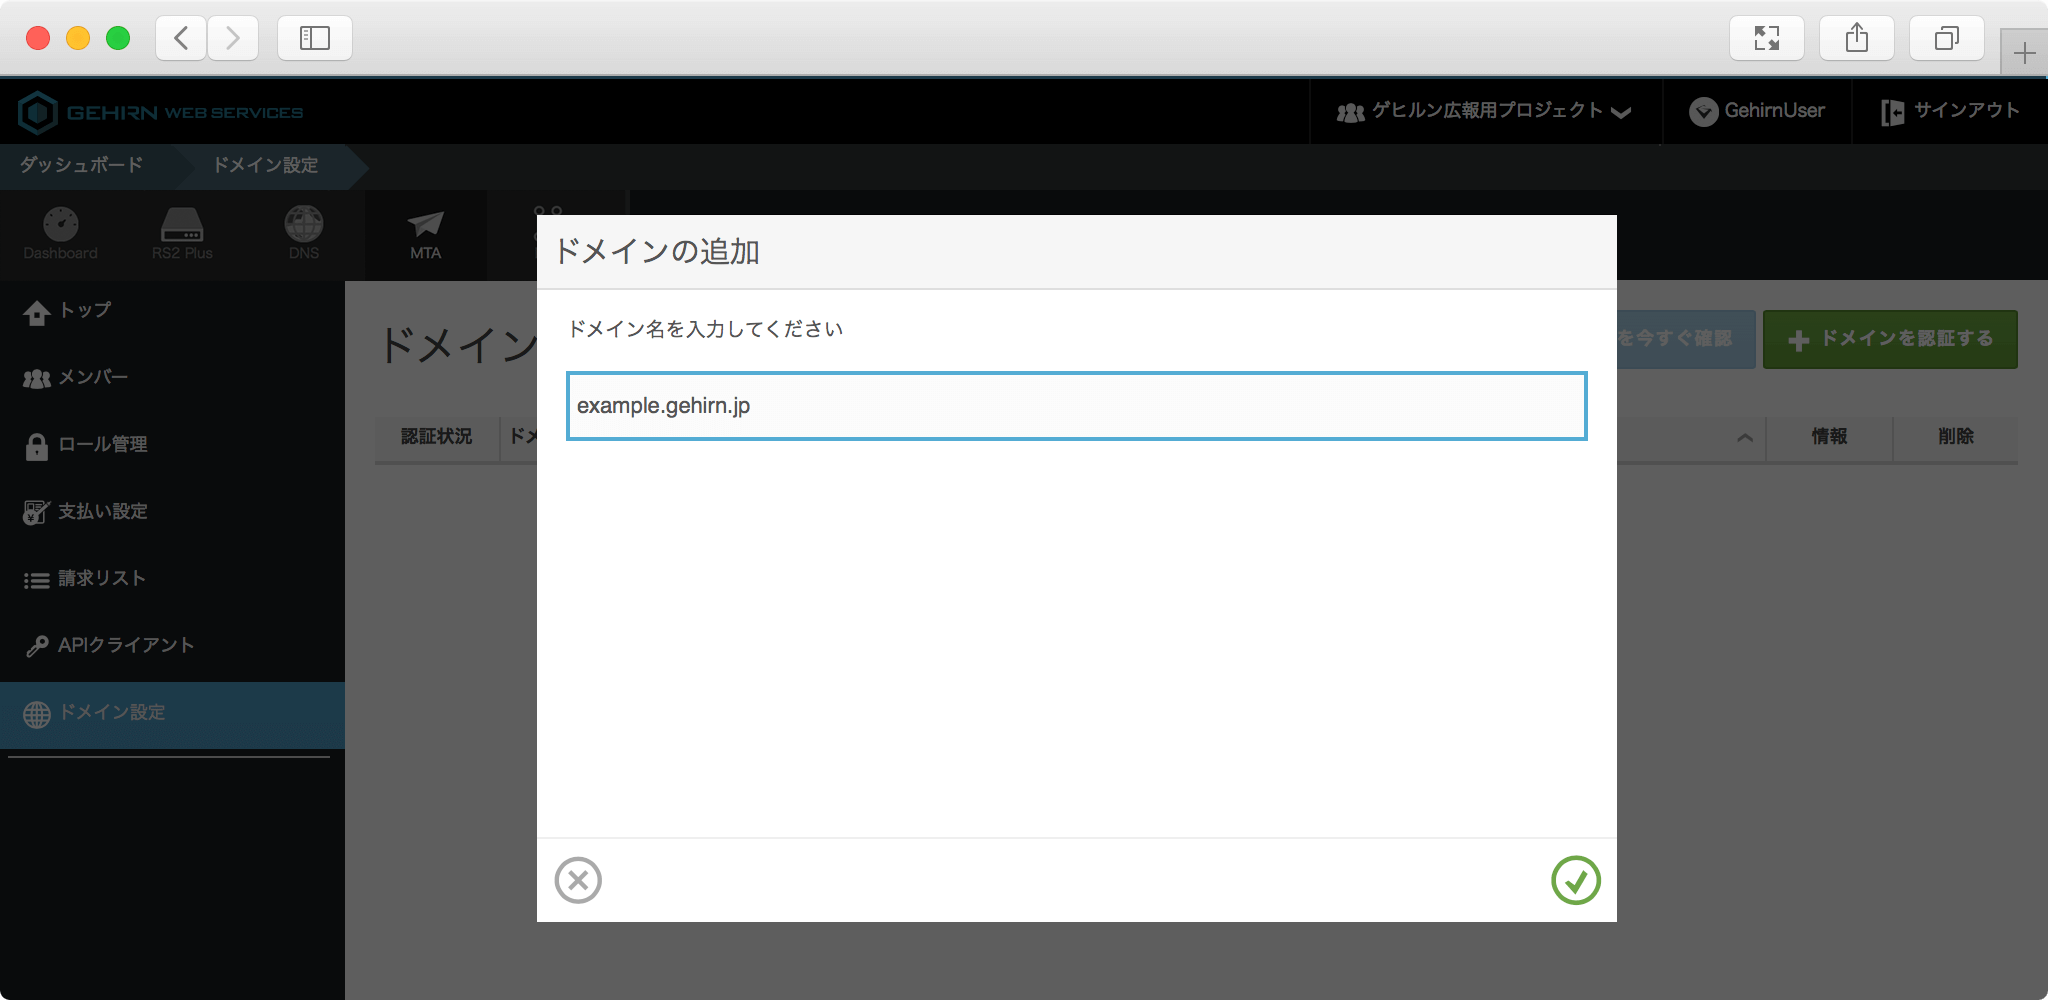Viewport: 2048px width, 1000px height.
Task: Toggle sort arrow in the table header
Action: click(x=1745, y=437)
